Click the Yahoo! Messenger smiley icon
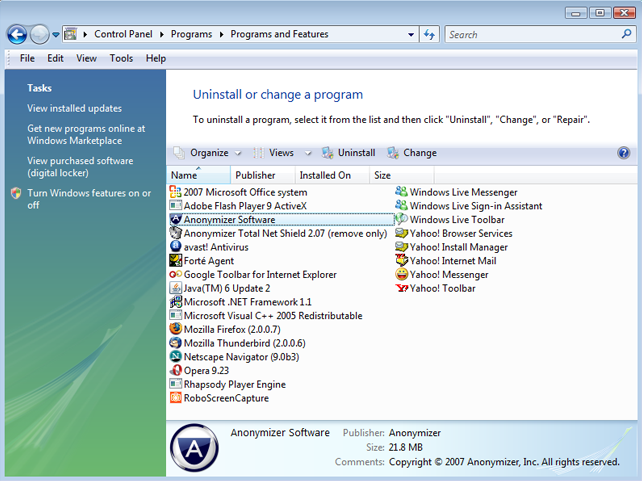642x481 pixels. (402, 274)
